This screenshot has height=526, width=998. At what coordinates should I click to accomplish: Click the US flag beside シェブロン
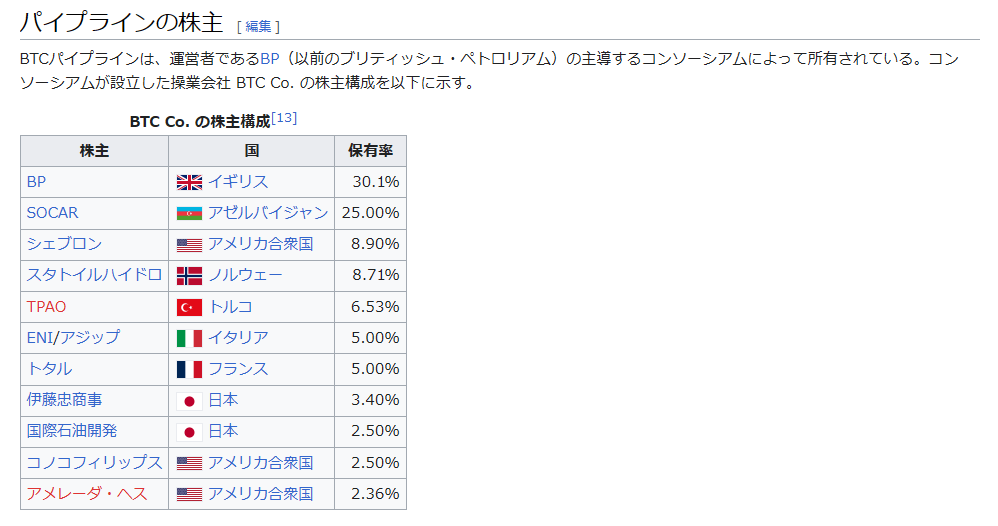(x=189, y=244)
